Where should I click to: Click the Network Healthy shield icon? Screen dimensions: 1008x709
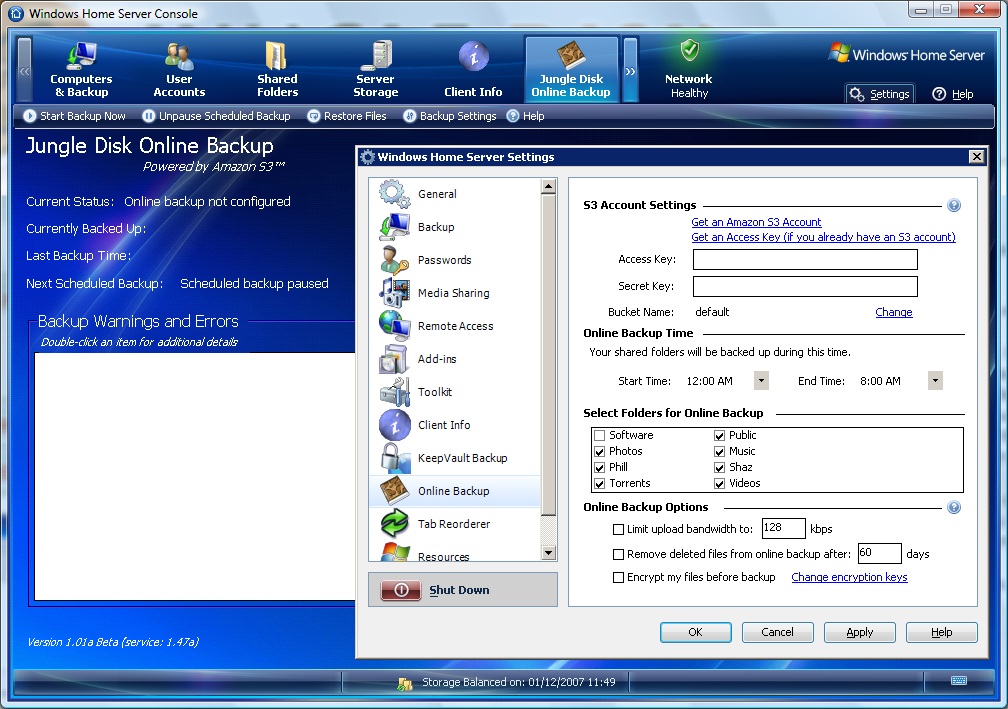[690, 50]
